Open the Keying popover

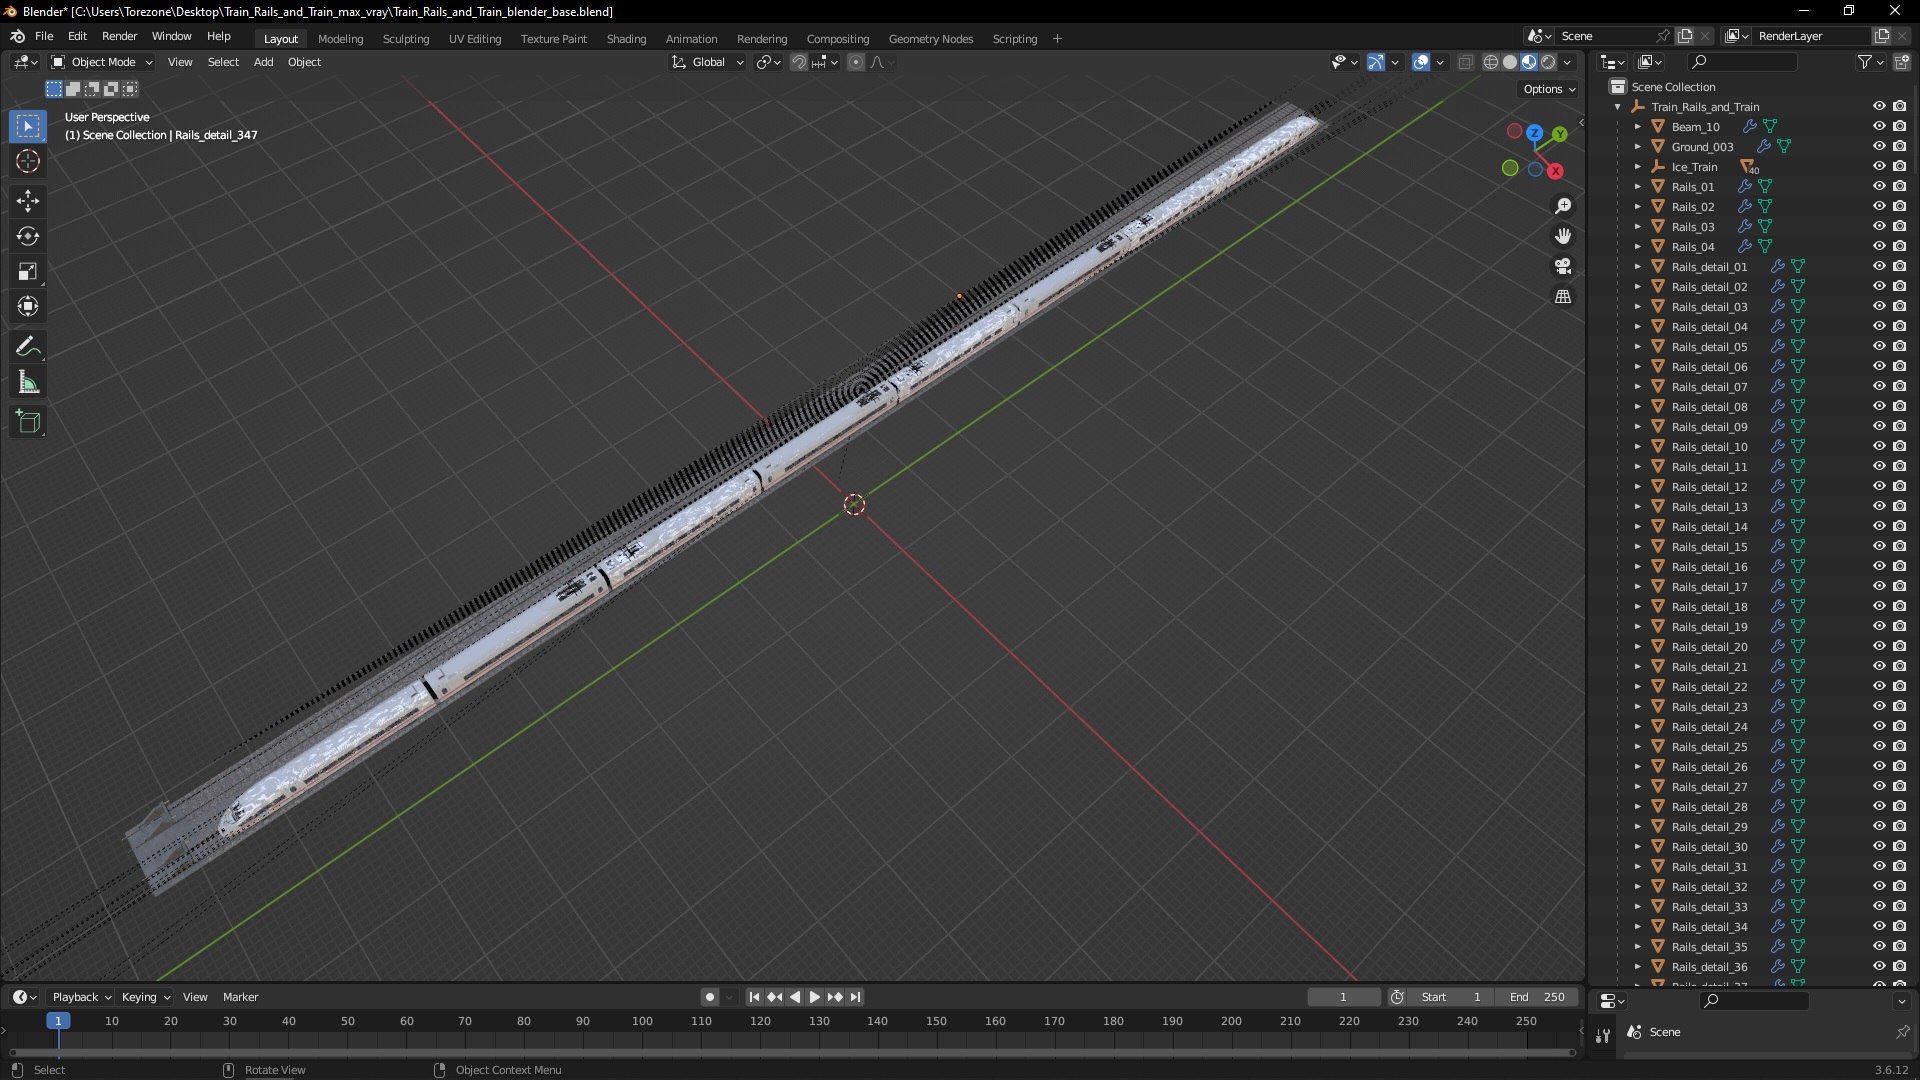pos(145,997)
